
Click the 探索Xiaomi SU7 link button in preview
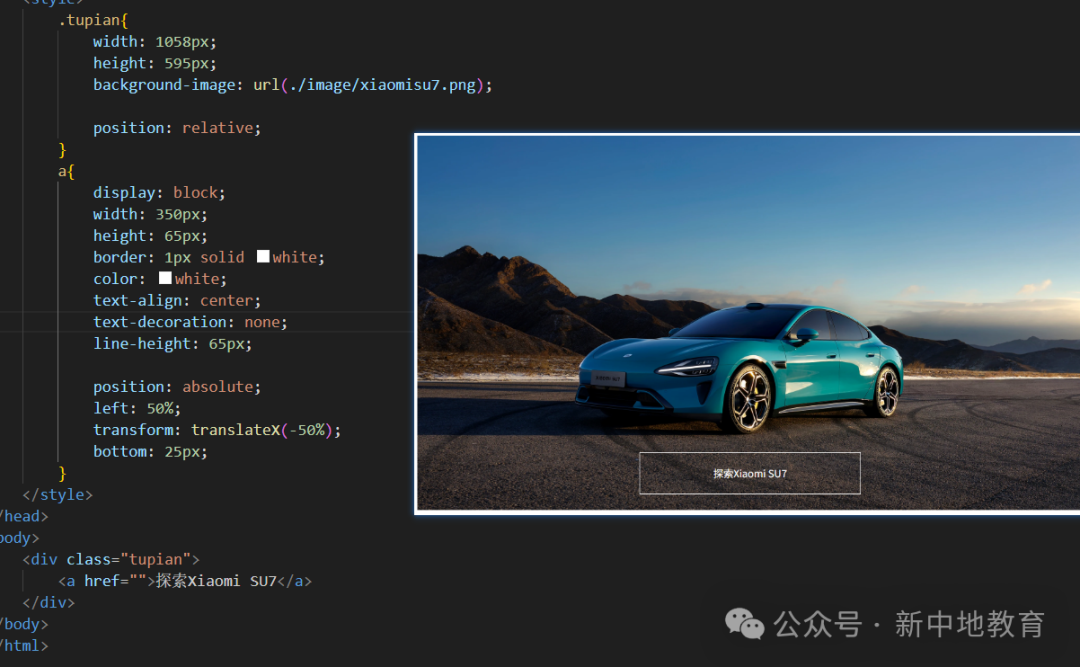(749, 473)
